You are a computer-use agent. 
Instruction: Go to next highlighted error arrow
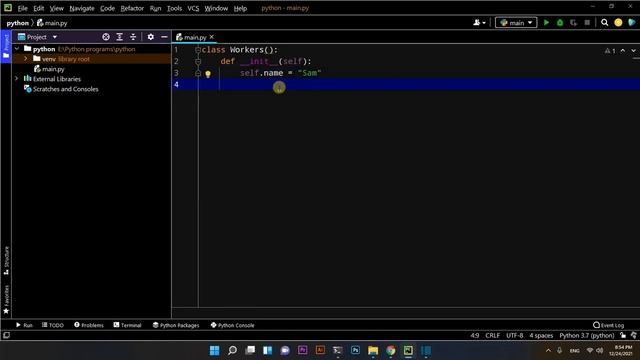633,51
